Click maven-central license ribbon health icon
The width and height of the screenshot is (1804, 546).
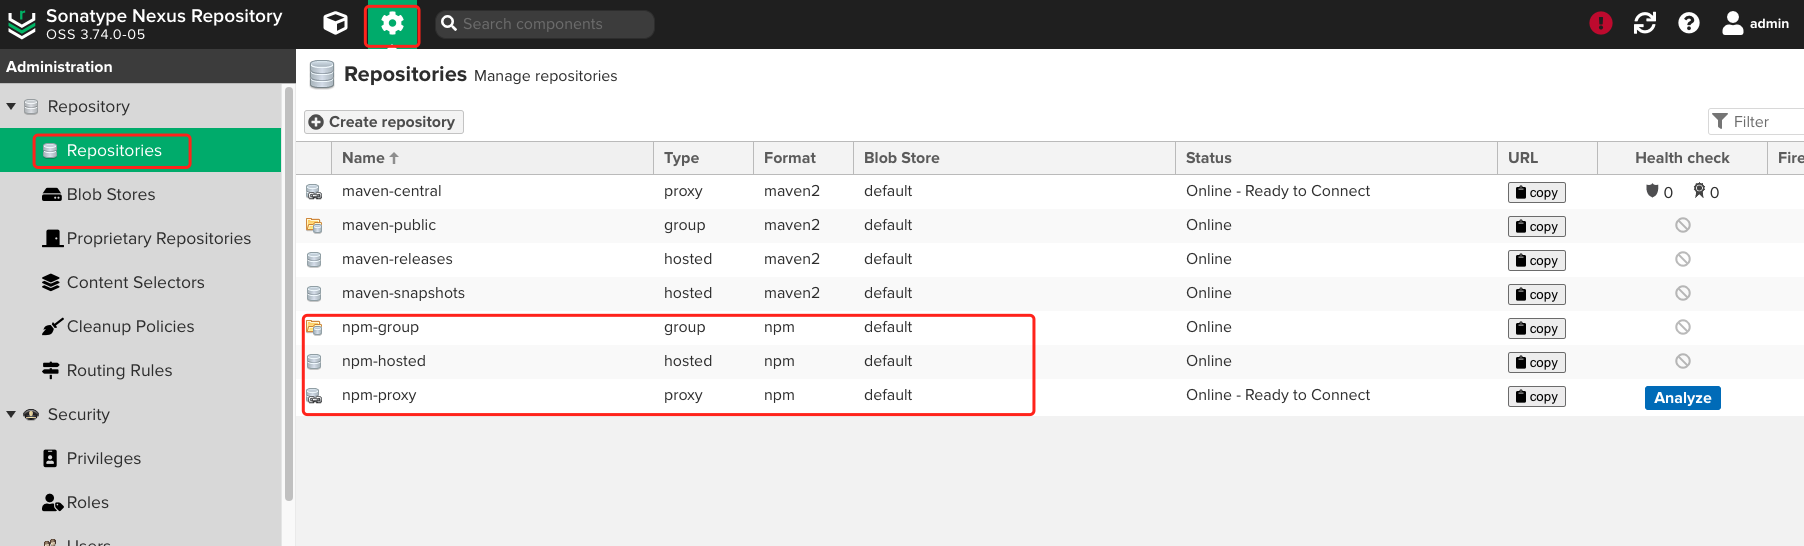coord(1699,191)
